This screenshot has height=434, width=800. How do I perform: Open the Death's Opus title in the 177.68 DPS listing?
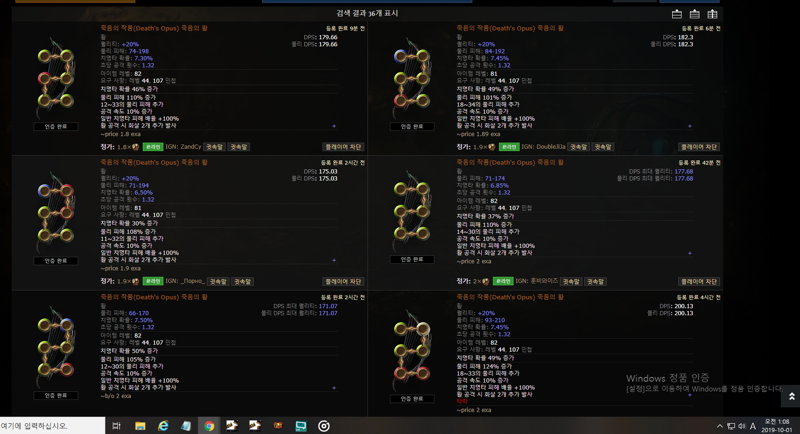510,162
